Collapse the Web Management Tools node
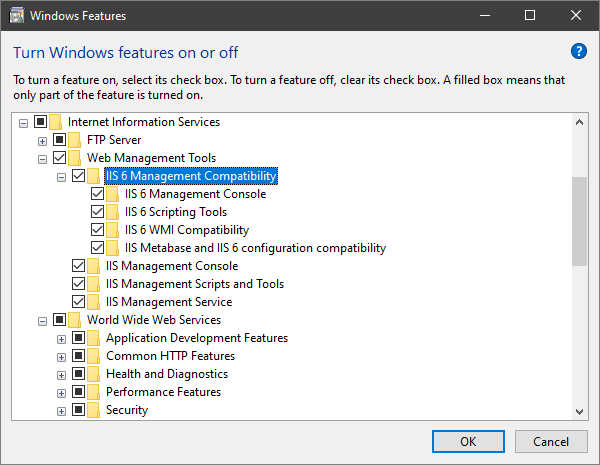 coord(42,159)
